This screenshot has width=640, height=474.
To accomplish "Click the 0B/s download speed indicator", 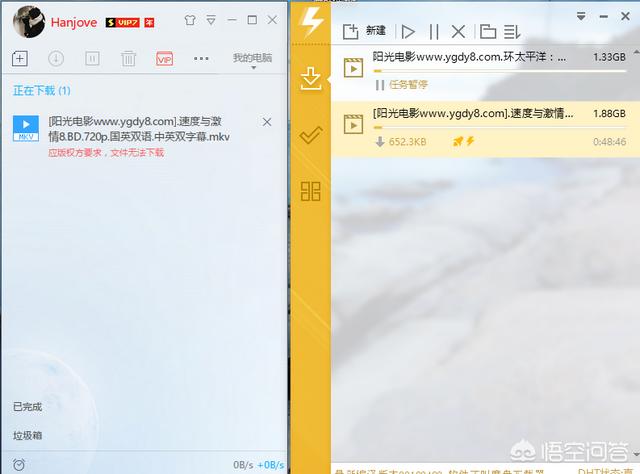I will pyautogui.click(x=243, y=465).
